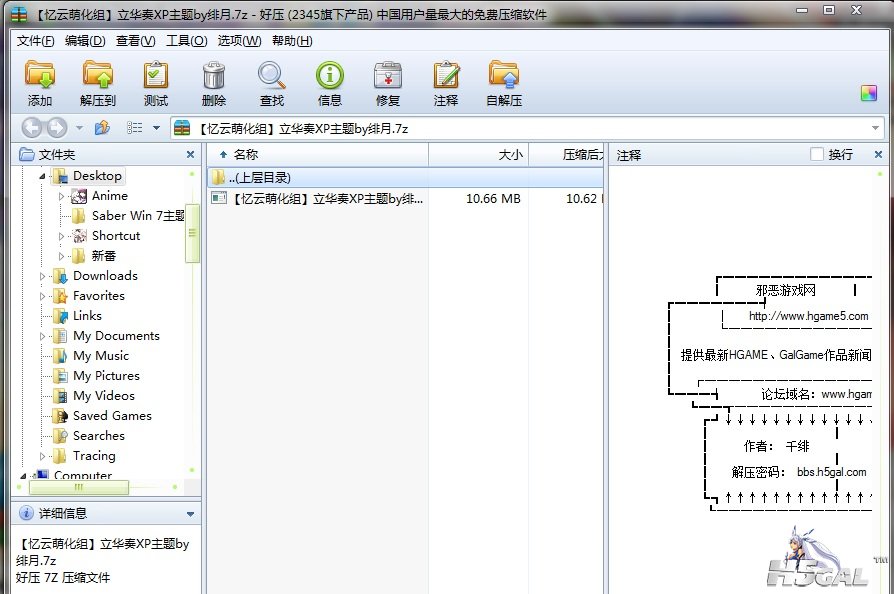This screenshot has width=894, height=594.
Task: Click the 解压到 (Extract to) icon
Action: click(98, 77)
